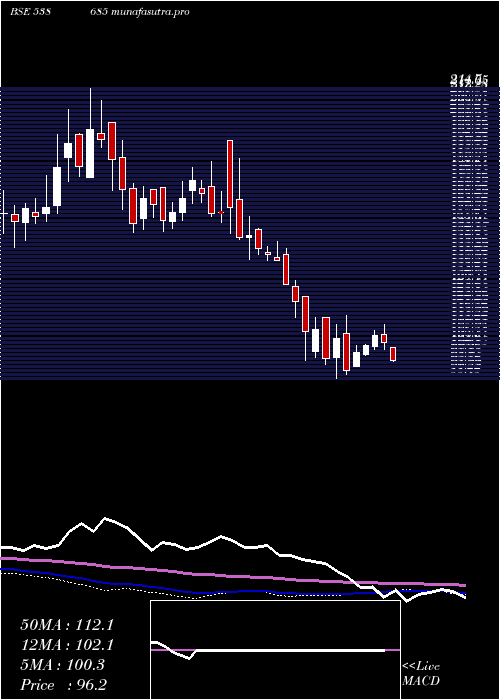The height and width of the screenshot is (700, 500).
Task: Click the Price : 96.2 value
Action: click(63, 685)
